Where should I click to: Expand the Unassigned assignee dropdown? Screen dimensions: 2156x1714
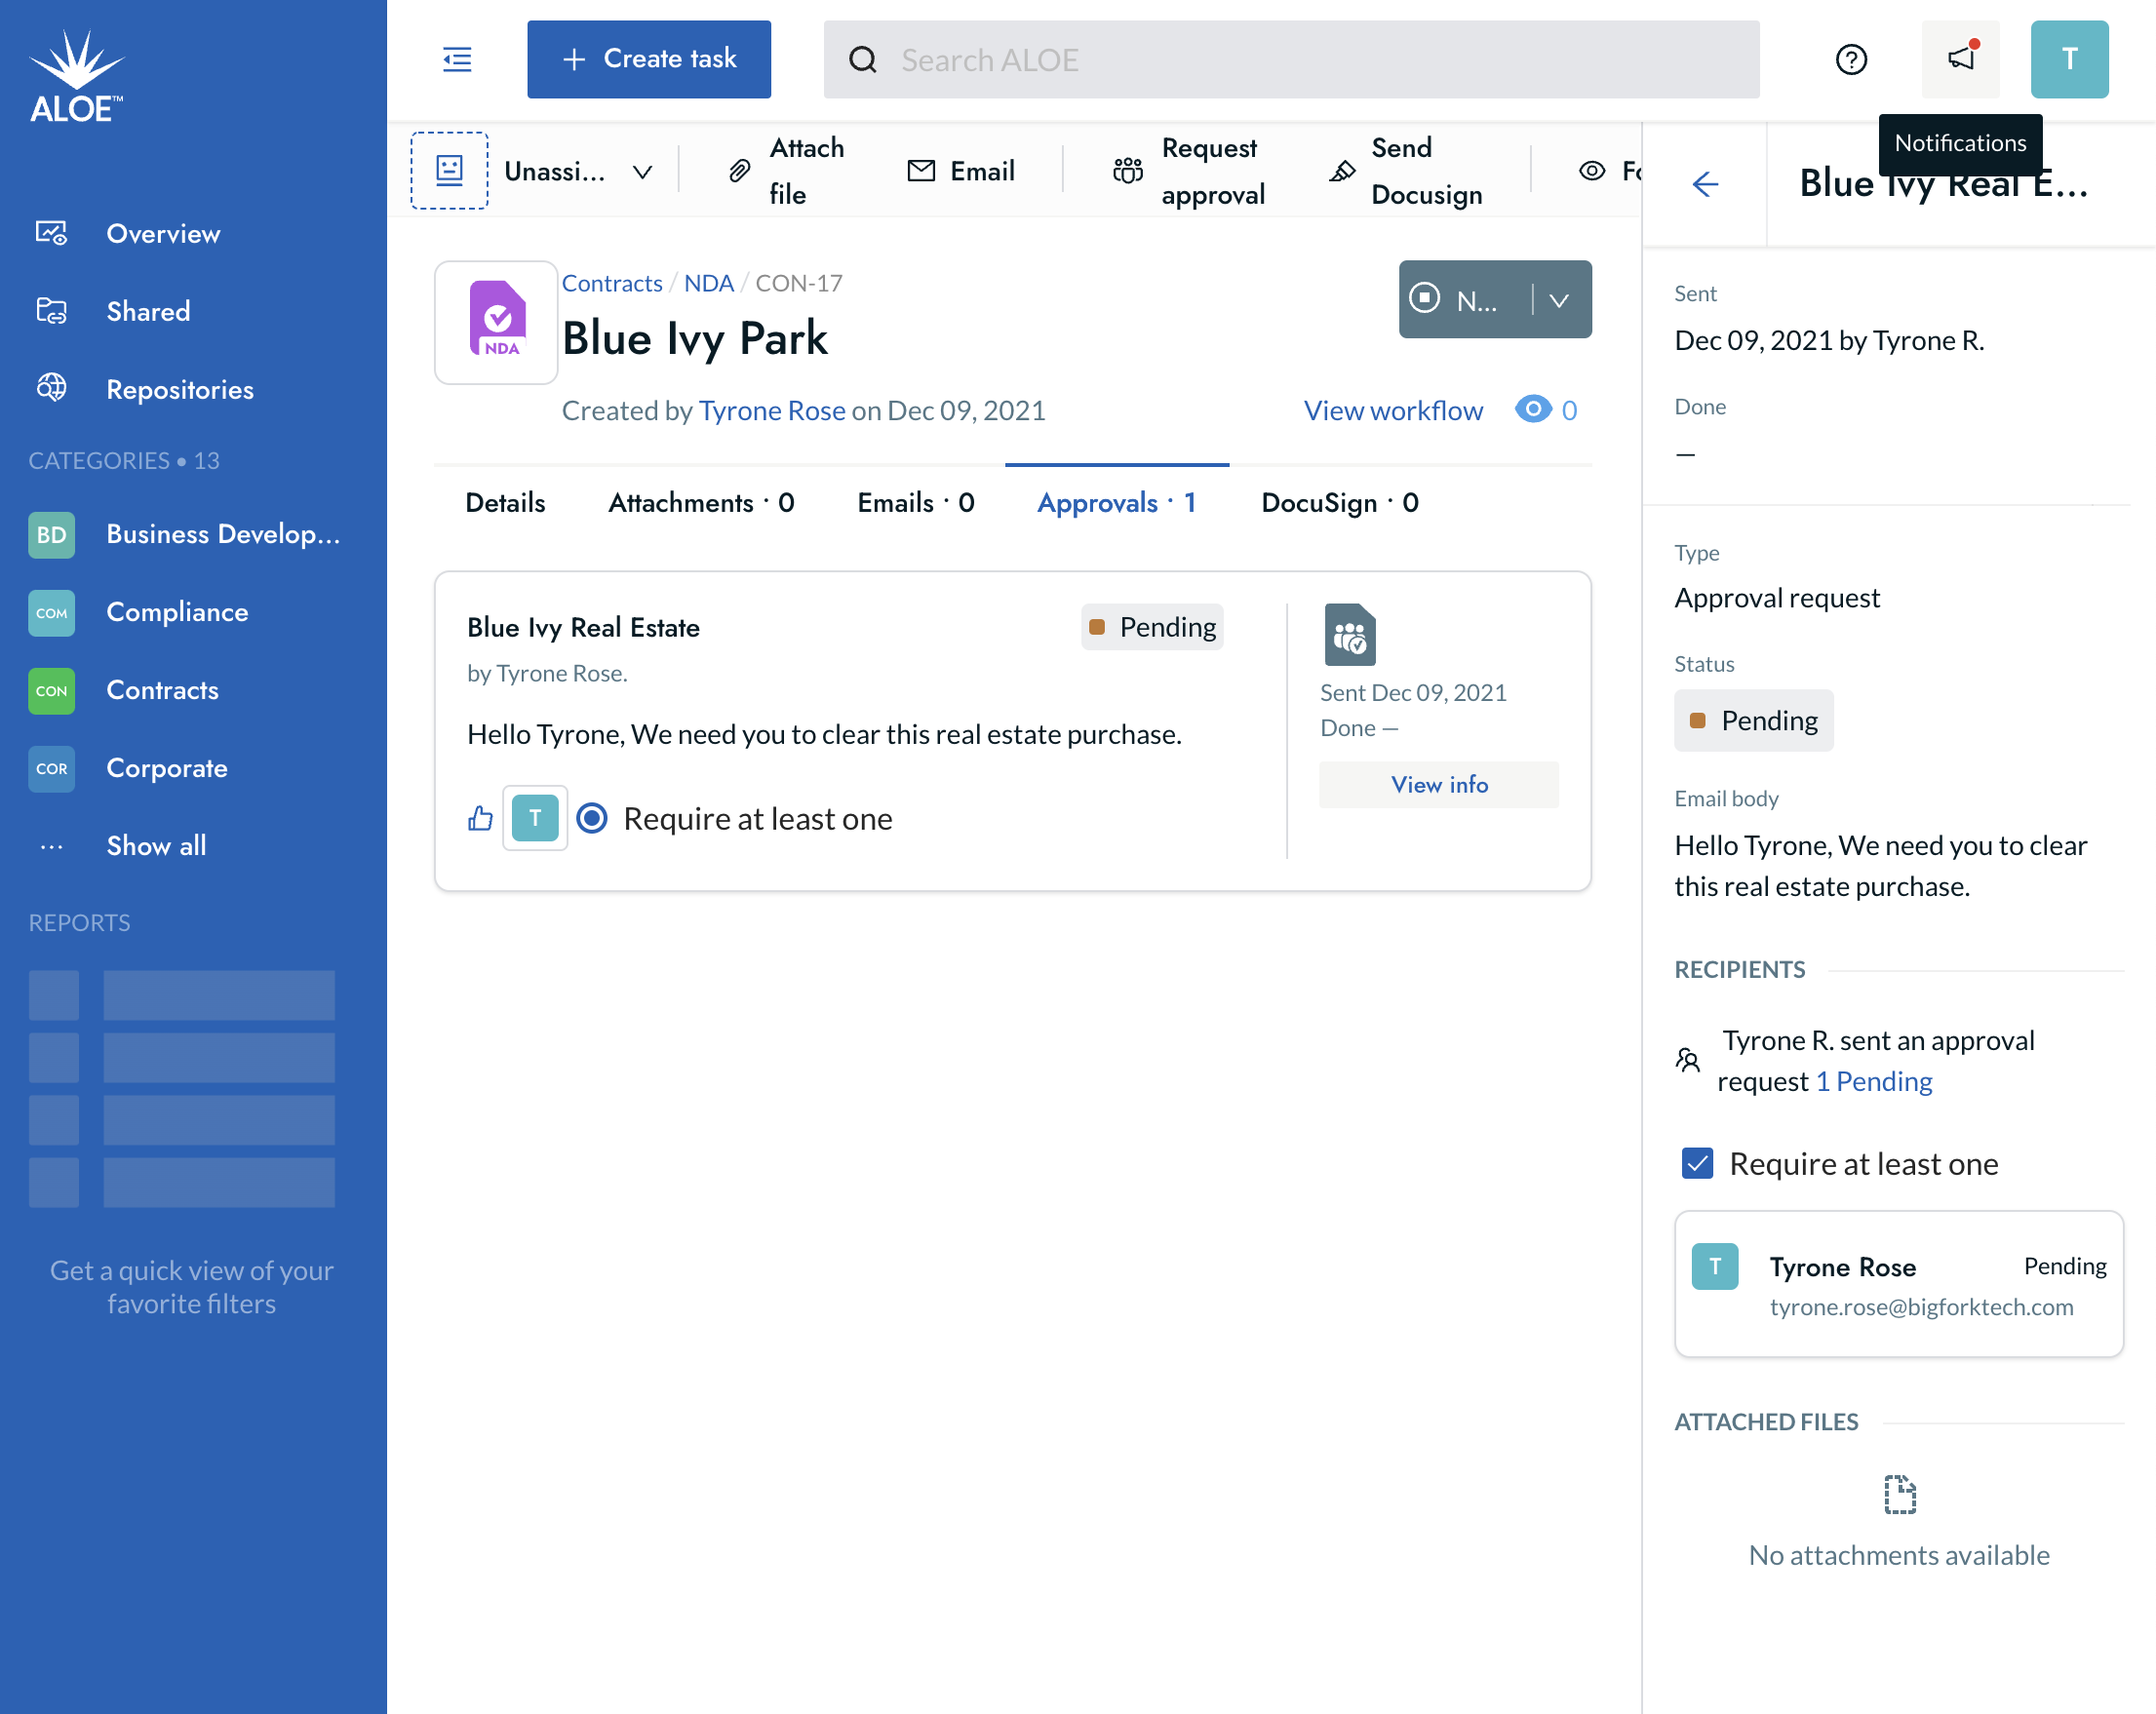(x=642, y=172)
